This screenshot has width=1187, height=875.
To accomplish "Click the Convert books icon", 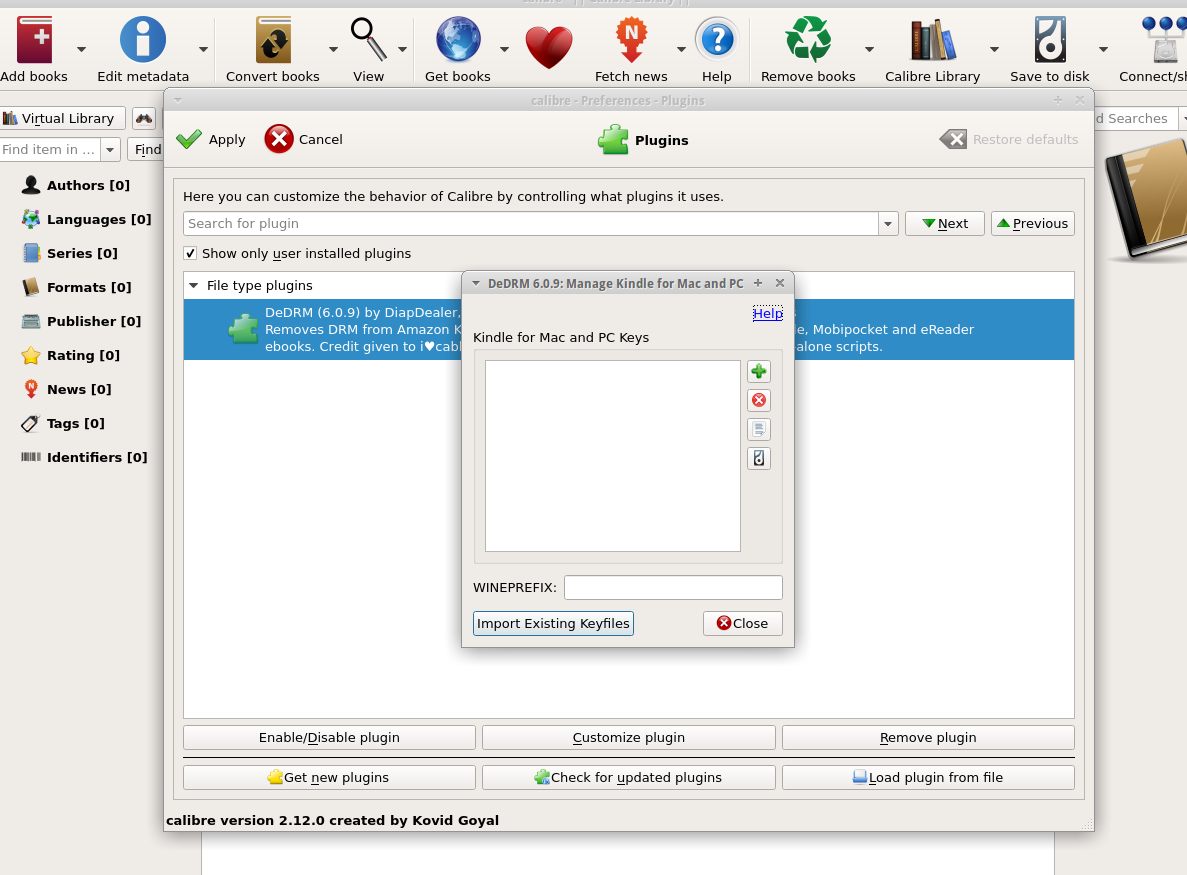I will (273, 40).
